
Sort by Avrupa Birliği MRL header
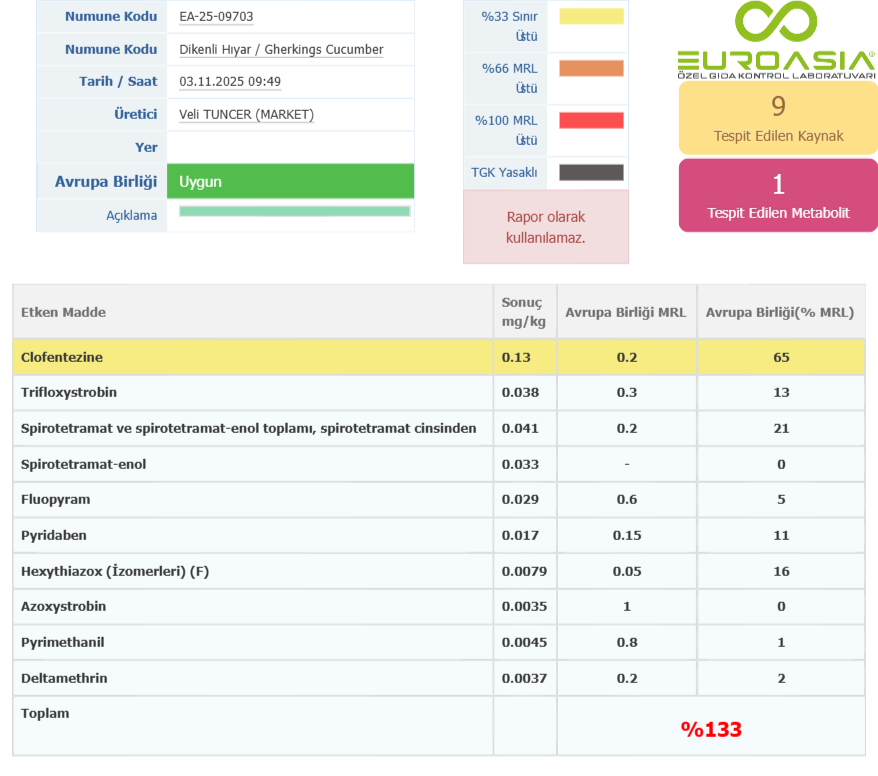pos(626,312)
